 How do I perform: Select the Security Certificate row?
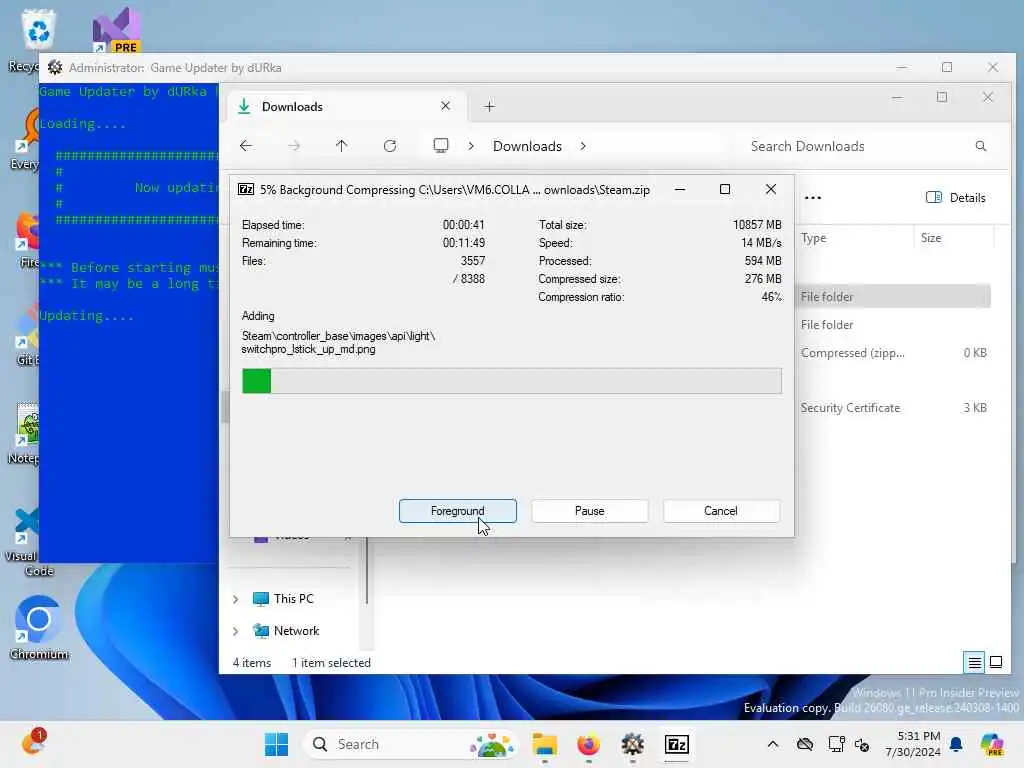[x=893, y=408]
